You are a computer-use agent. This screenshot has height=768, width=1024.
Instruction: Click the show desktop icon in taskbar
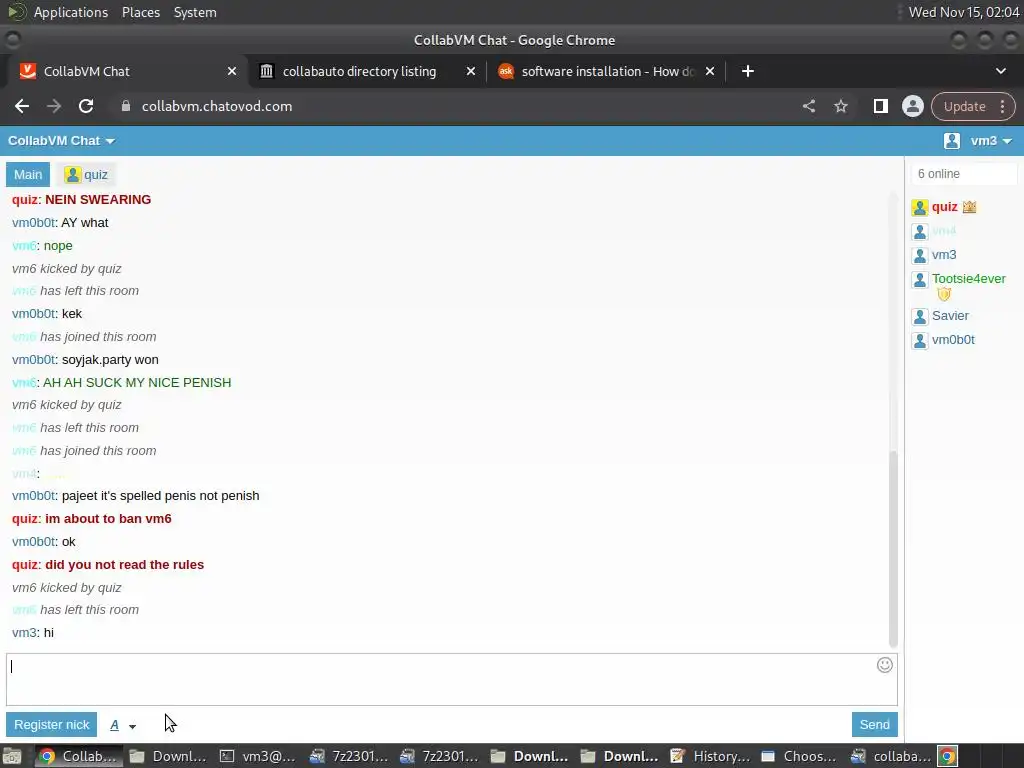(x=12, y=756)
